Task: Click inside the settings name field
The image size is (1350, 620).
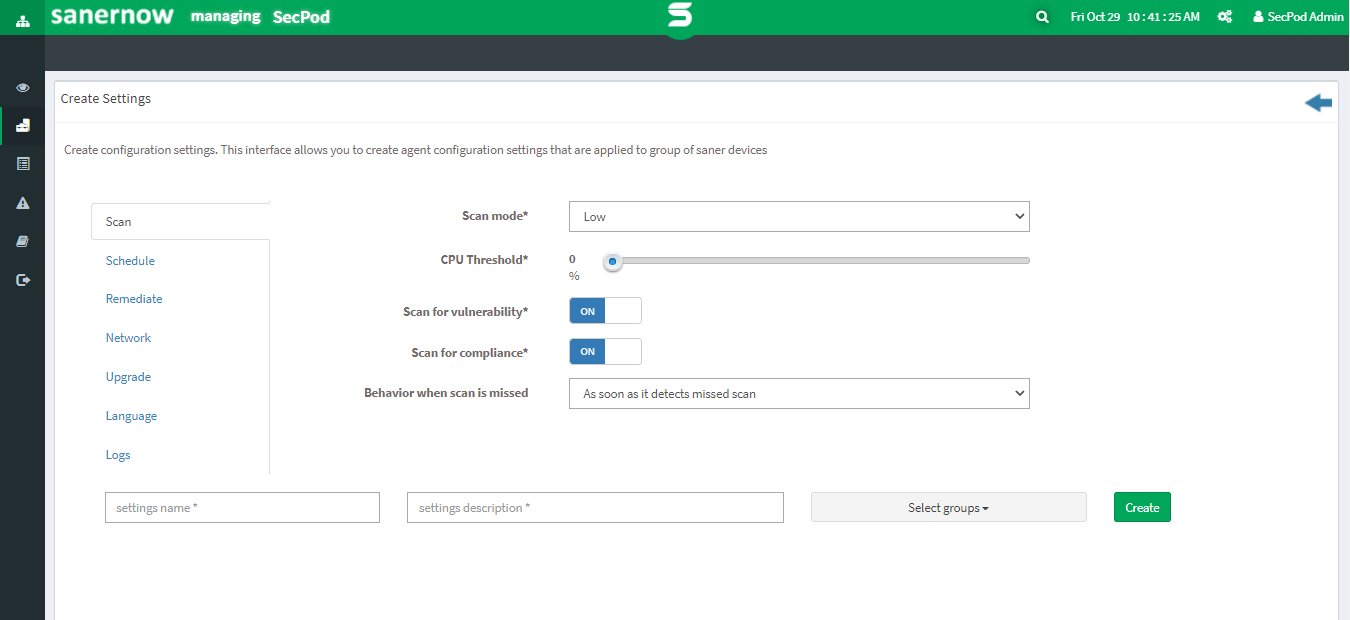Action: 242,507
